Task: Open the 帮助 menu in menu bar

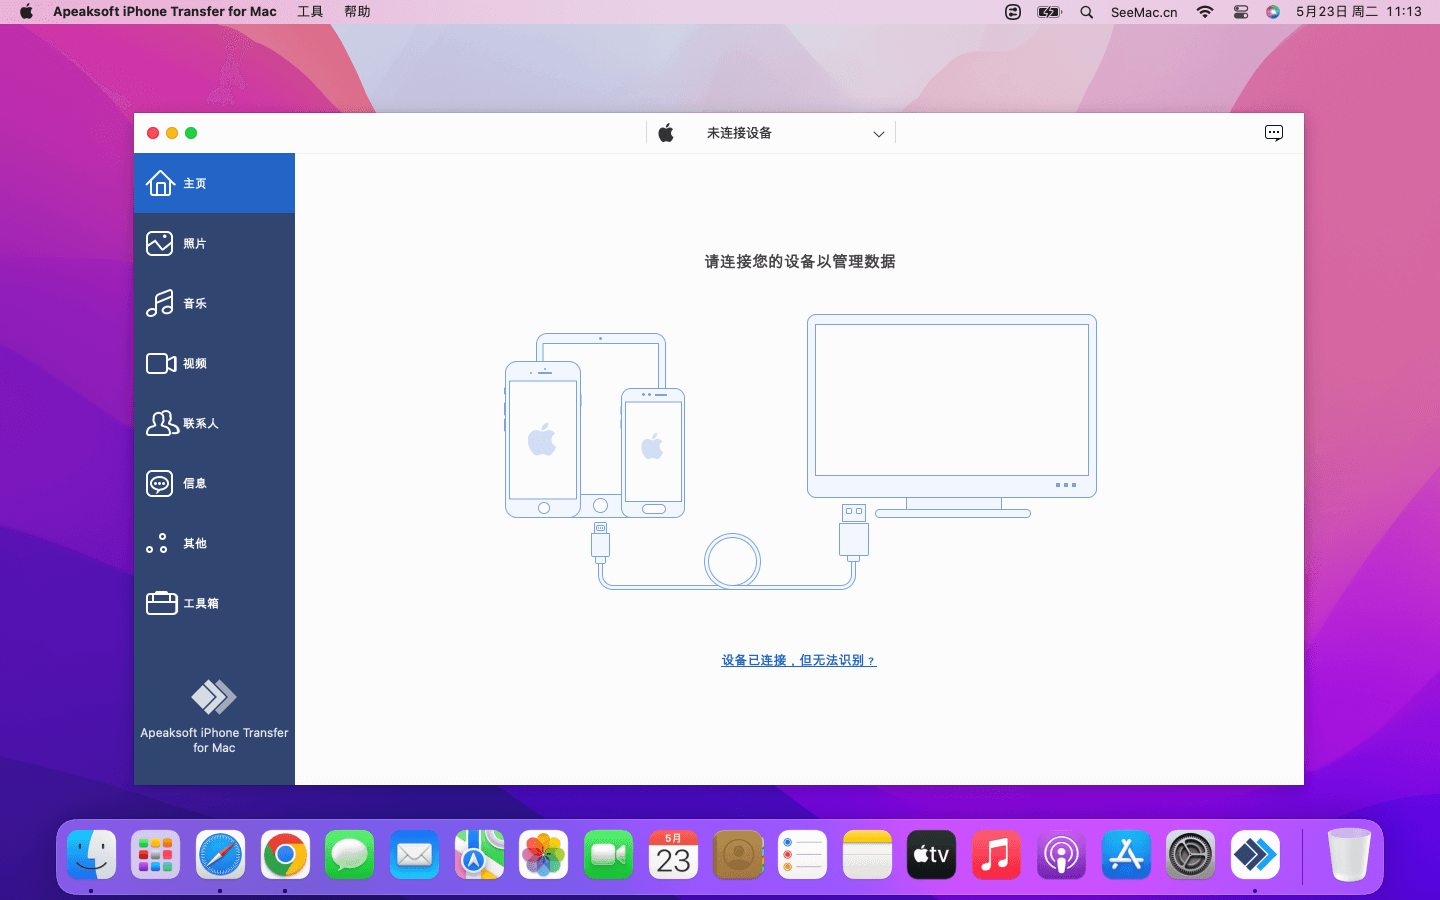Action: pyautogui.click(x=357, y=12)
